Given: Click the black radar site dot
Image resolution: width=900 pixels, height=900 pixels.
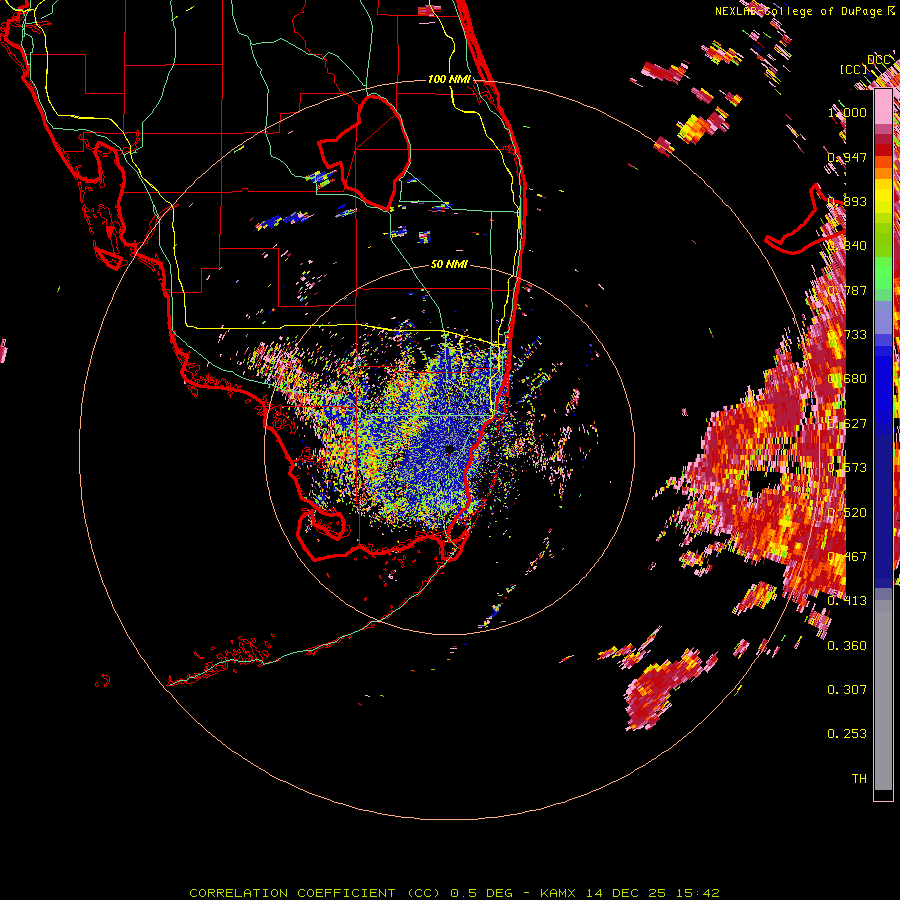Looking at the screenshot, I should [450, 449].
